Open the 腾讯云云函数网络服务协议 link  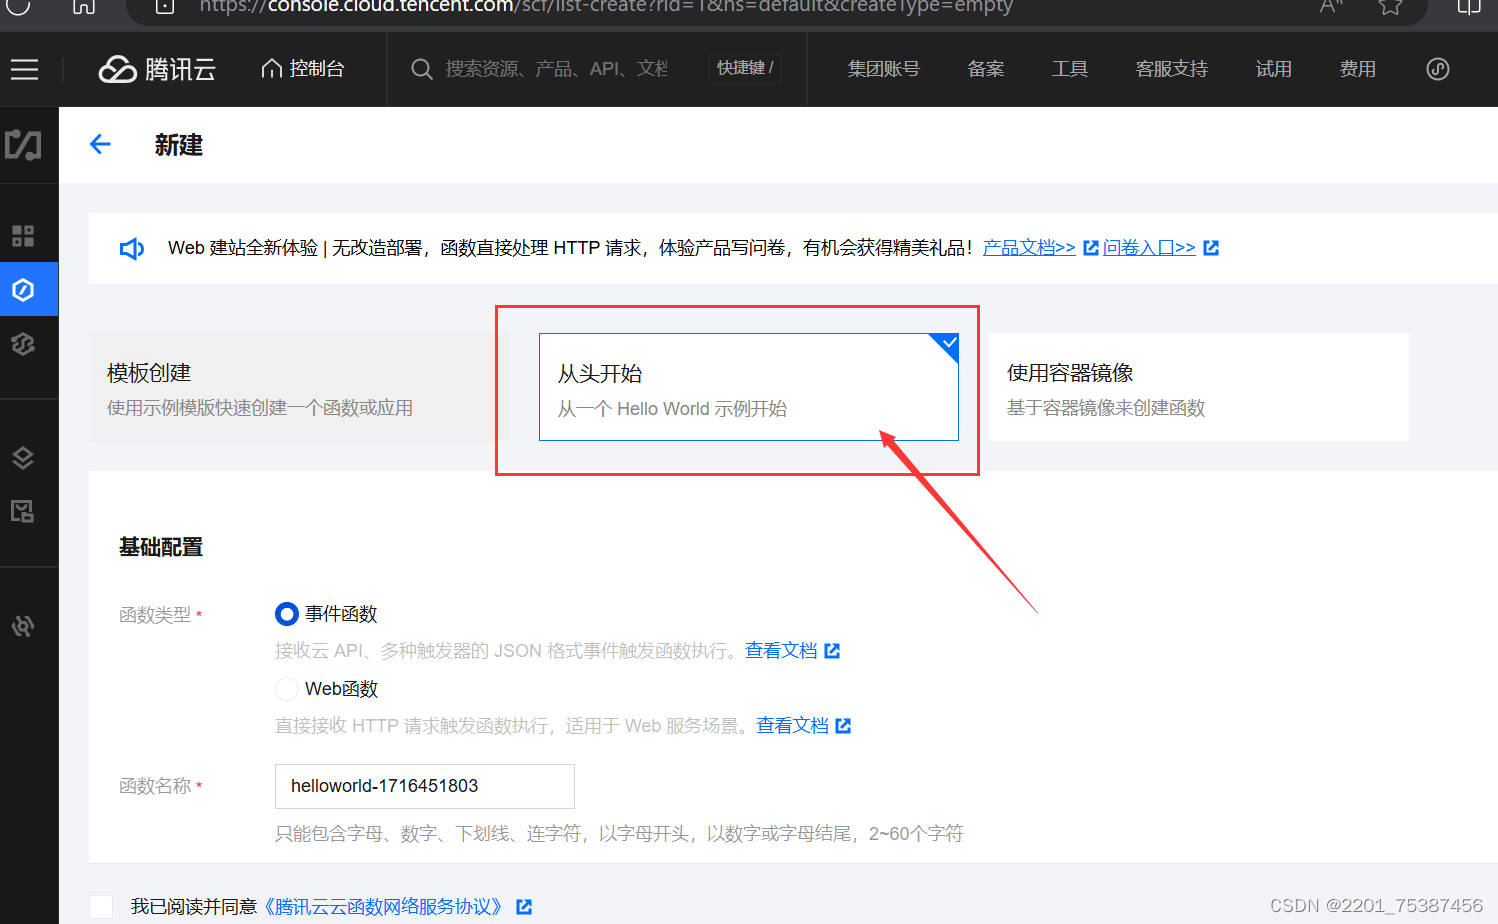pyautogui.click(x=384, y=907)
